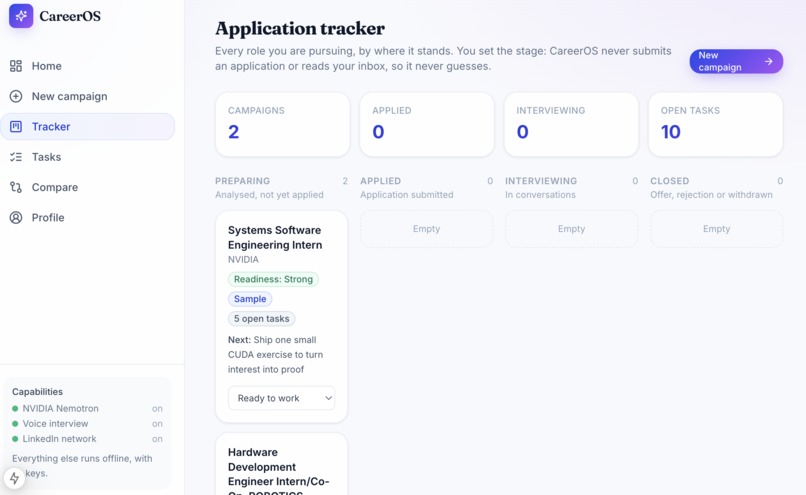Screen dimensions: 806x495
Task: Click the Sample tag badge
Action: click(250, 299)
